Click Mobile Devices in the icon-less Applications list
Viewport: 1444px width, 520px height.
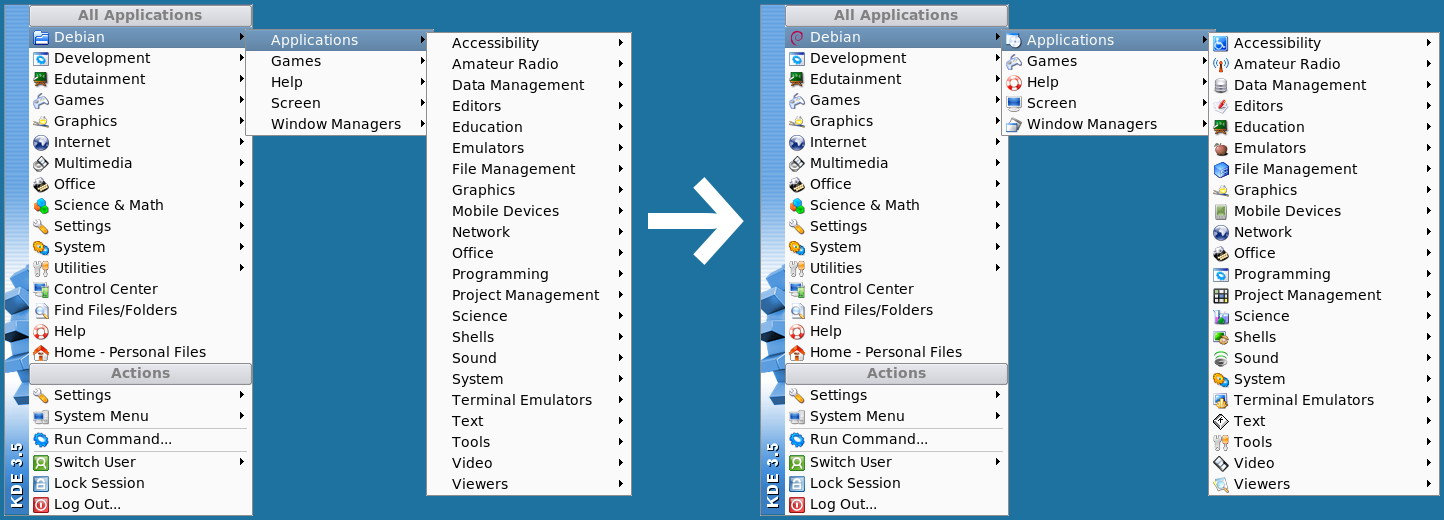click(x=529, y=211)
